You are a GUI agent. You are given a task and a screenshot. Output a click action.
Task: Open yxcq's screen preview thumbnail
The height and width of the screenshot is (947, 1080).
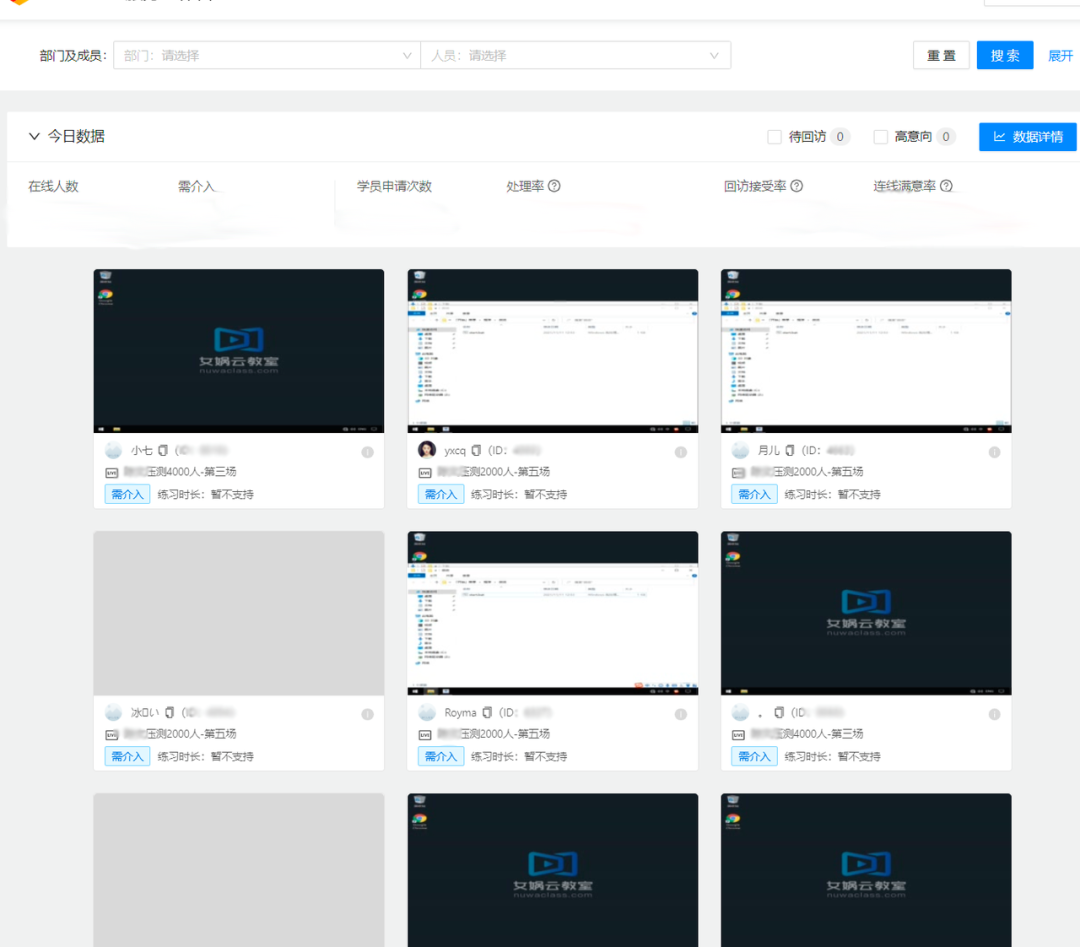pos(552,351)
